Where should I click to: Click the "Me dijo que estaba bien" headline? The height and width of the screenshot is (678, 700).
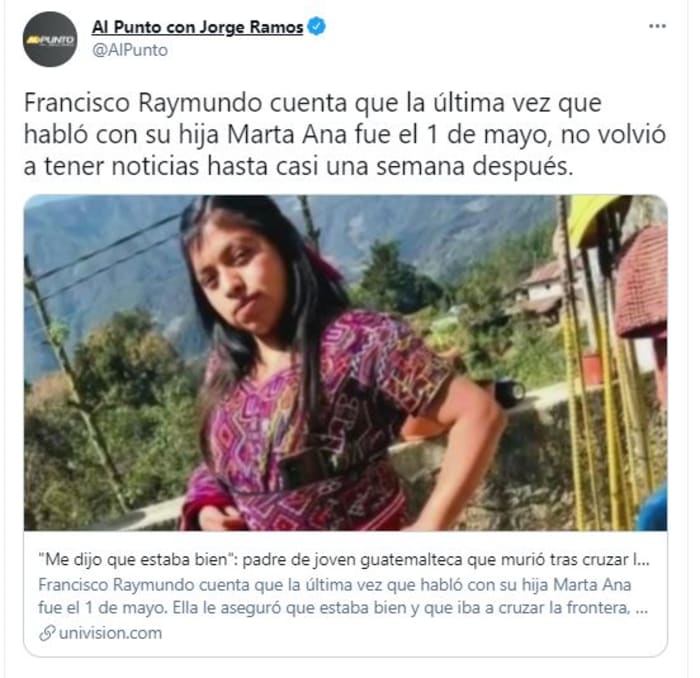point(344,560)
